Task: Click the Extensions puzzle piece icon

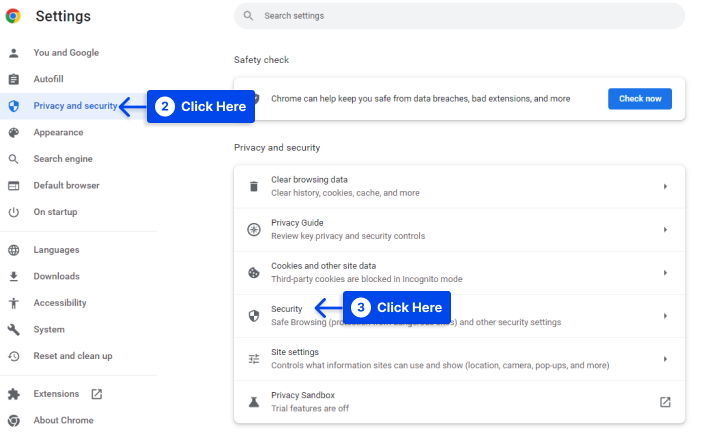Action: pyautogui.click(x=14, y=394)
